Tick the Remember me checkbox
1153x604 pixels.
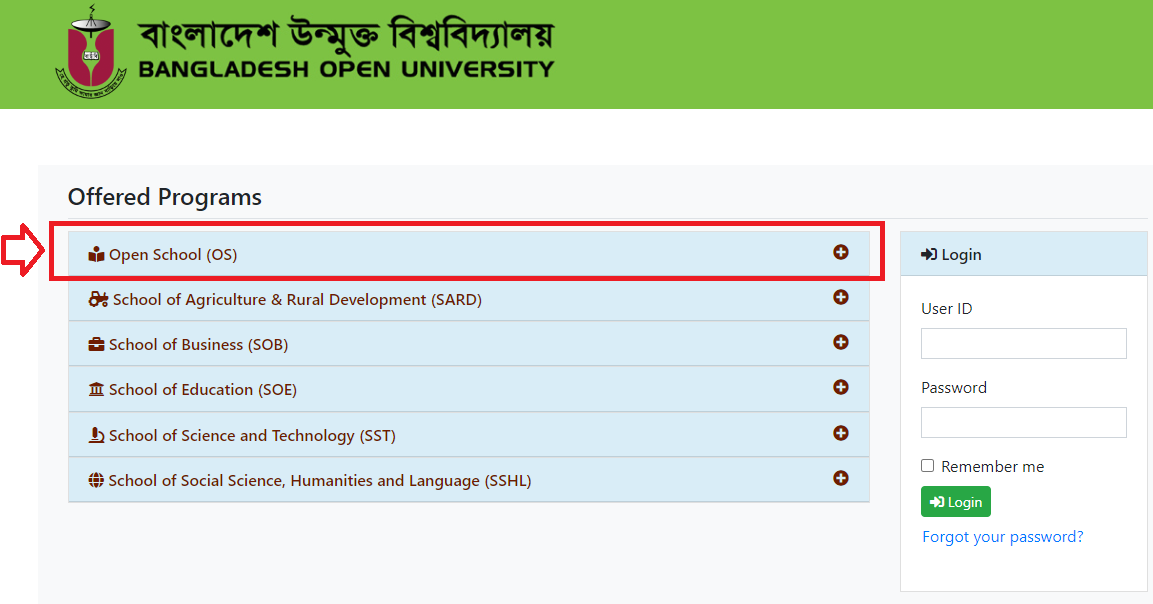(927, 466)
